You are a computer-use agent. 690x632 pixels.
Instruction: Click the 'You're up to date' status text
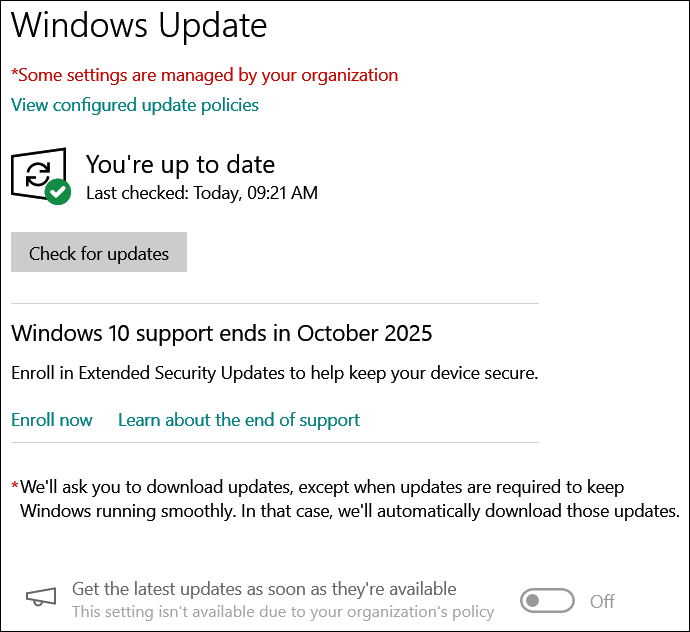click(180, 165)
